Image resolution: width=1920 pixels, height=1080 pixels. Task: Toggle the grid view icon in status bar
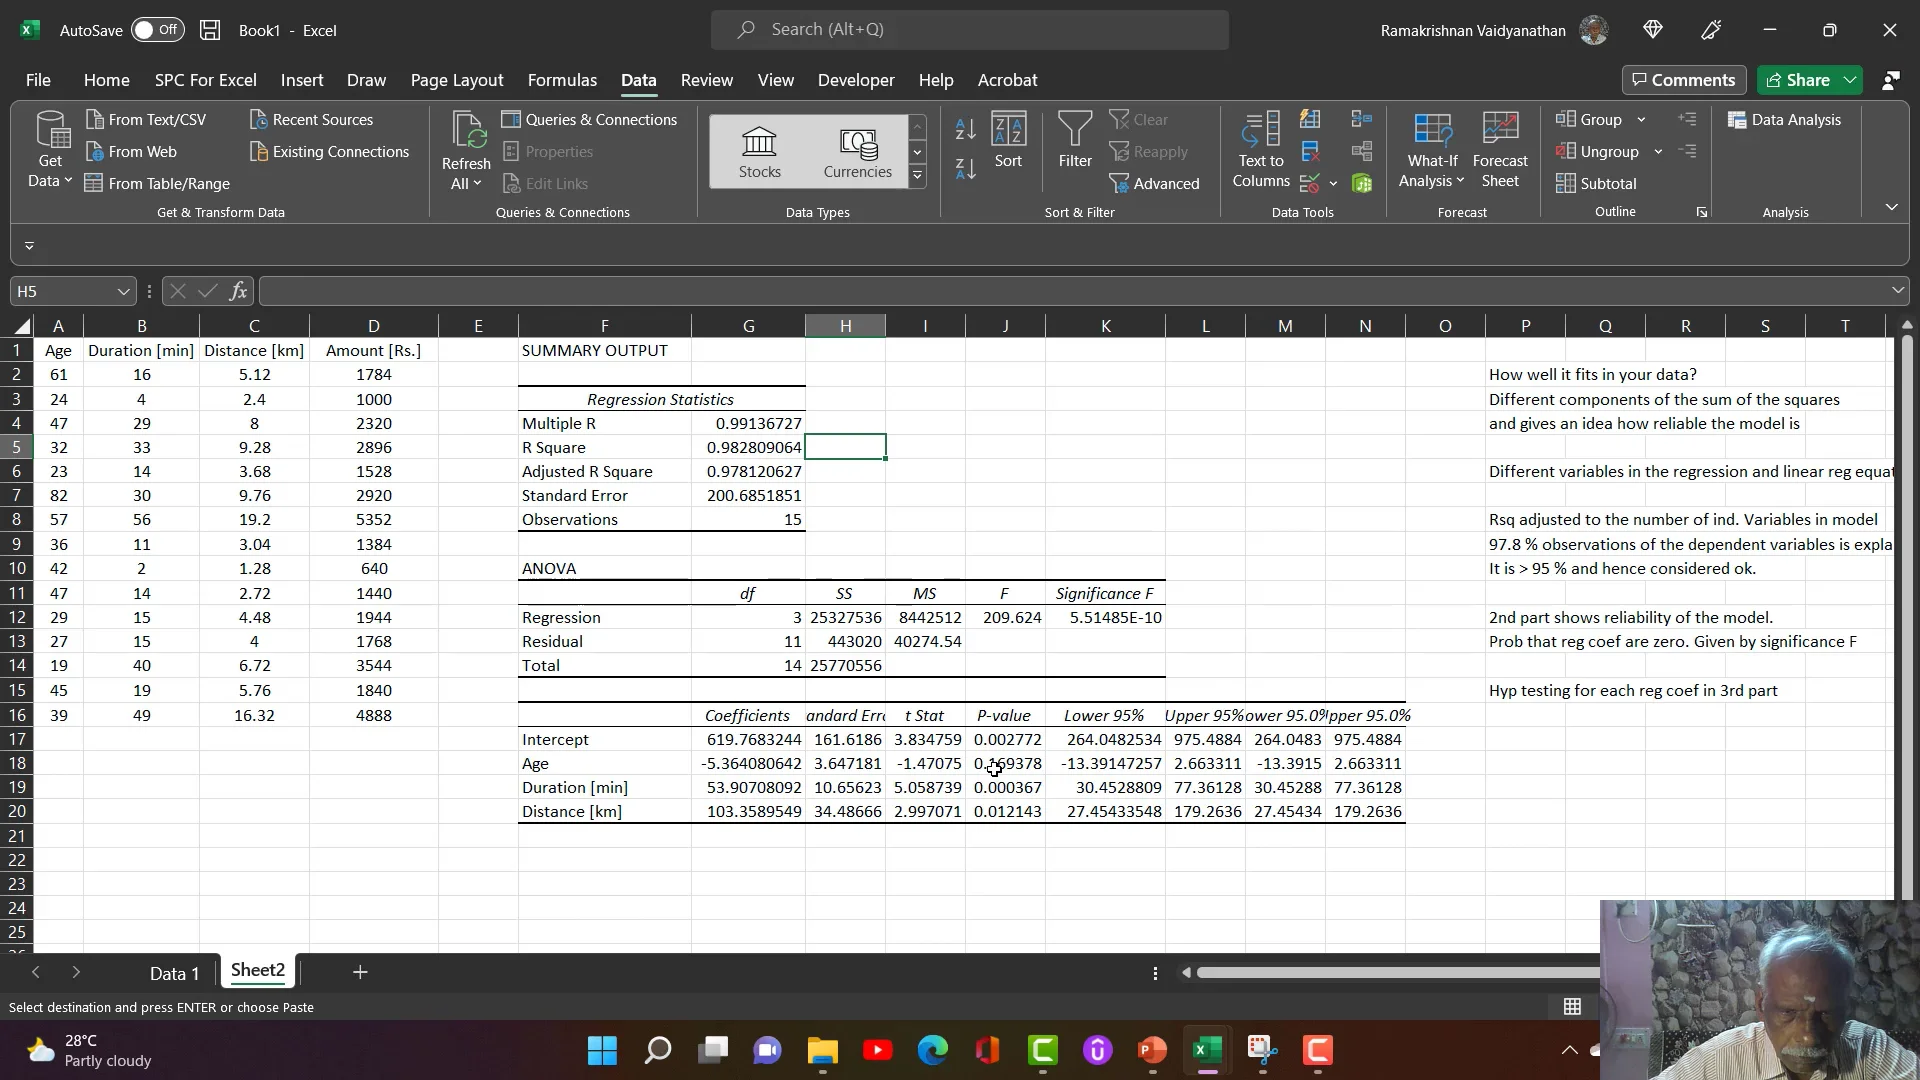(x=1572, y=1006)
